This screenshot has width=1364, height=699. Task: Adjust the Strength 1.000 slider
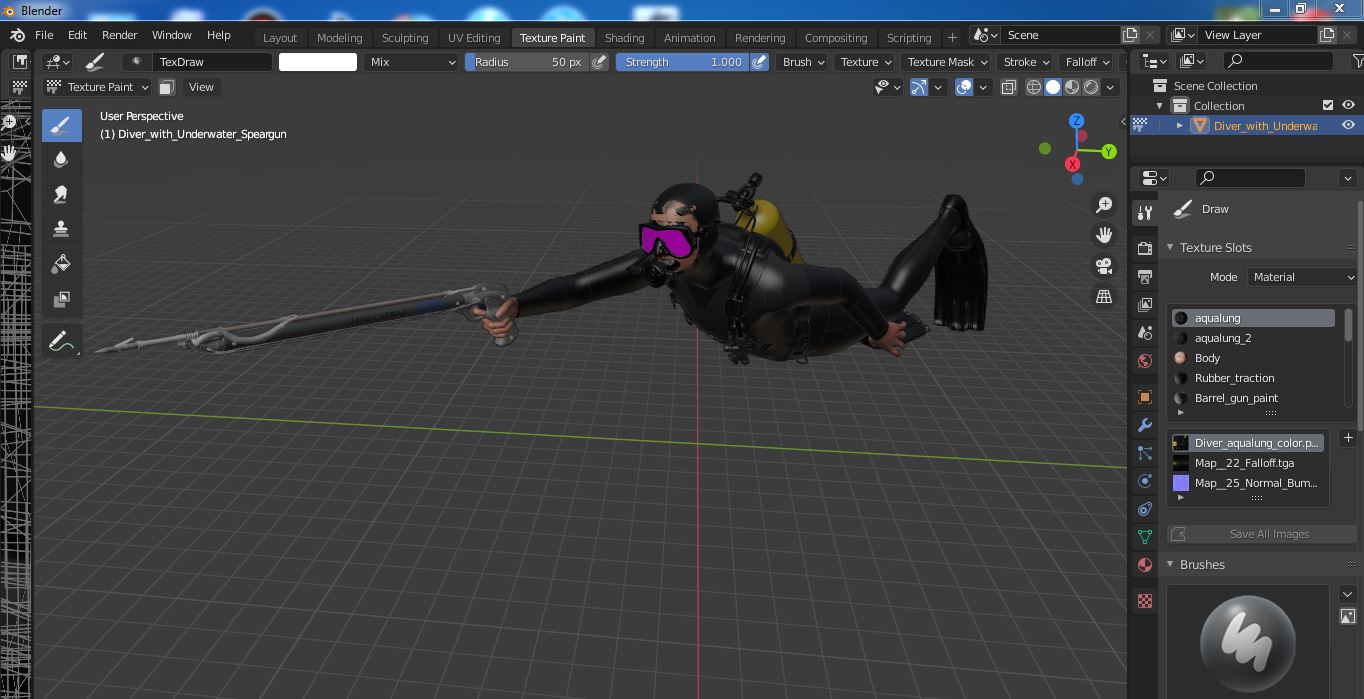683,62
